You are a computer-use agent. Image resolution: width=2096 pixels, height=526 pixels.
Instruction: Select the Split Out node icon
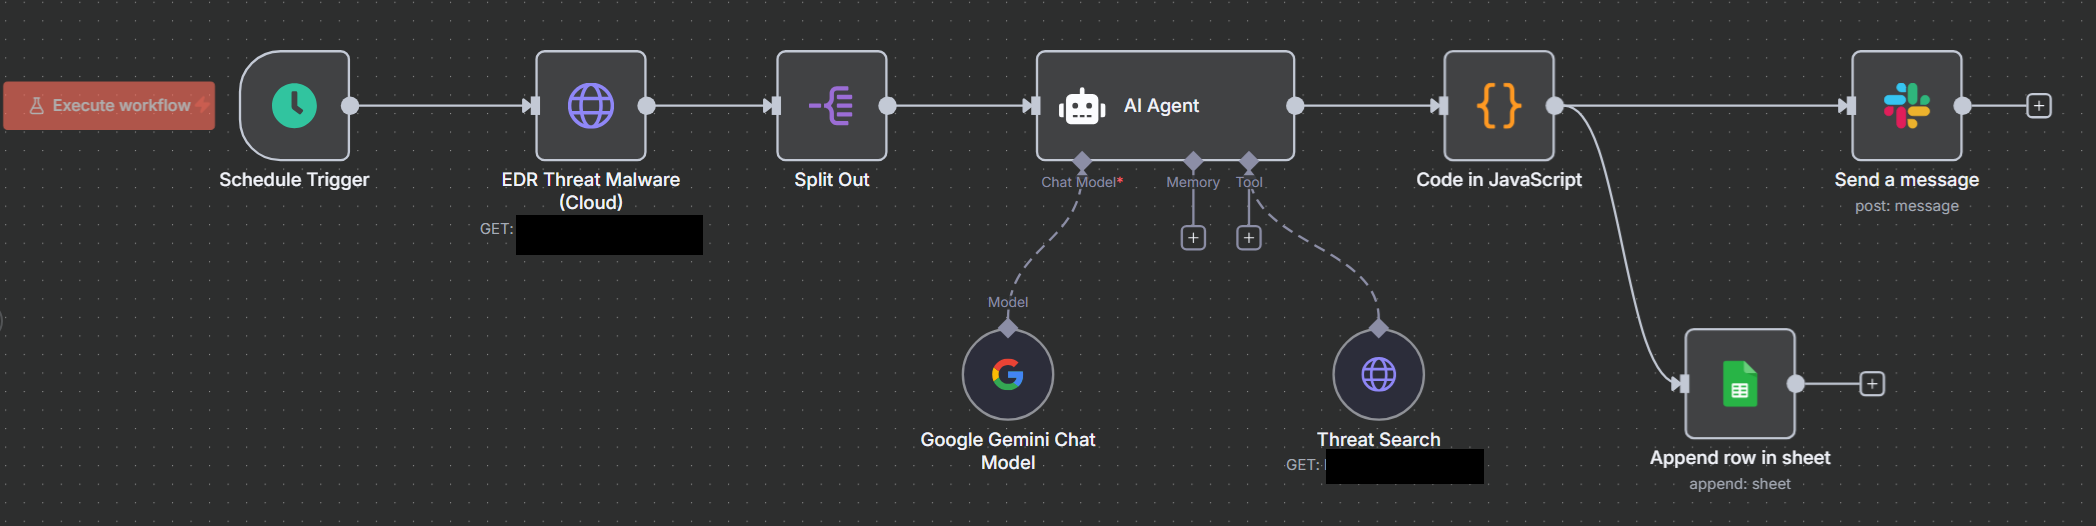coord(831,106)
